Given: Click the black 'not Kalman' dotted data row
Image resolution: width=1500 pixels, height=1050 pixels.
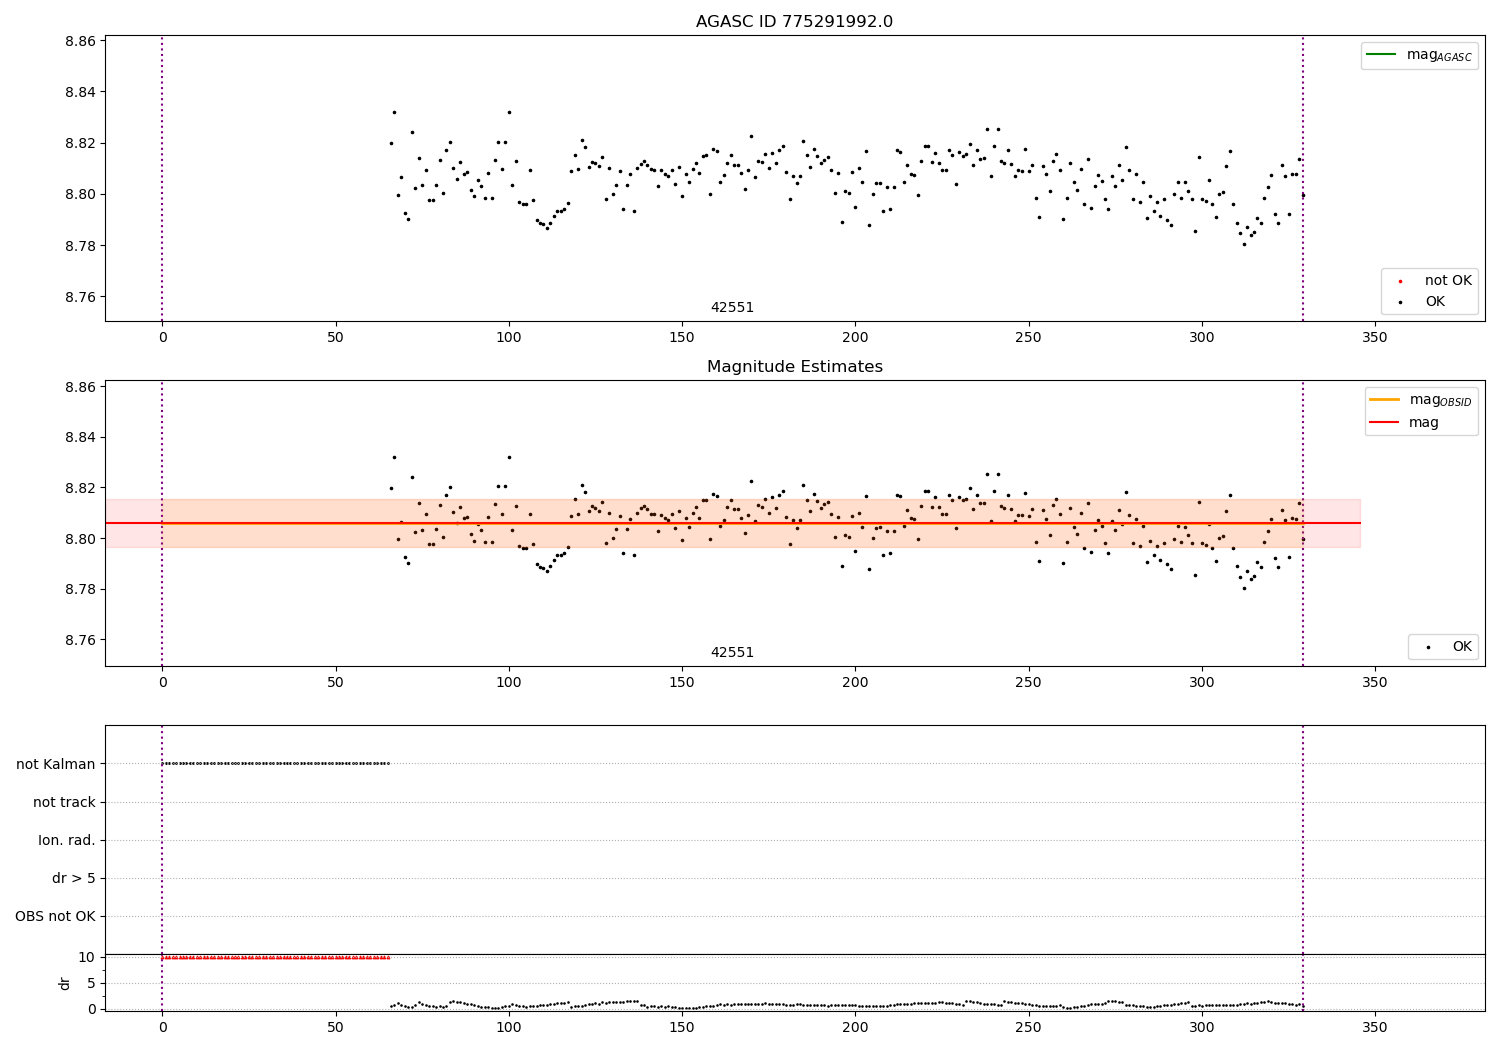Looking at the screenshot, I should [x=276, y=763].
